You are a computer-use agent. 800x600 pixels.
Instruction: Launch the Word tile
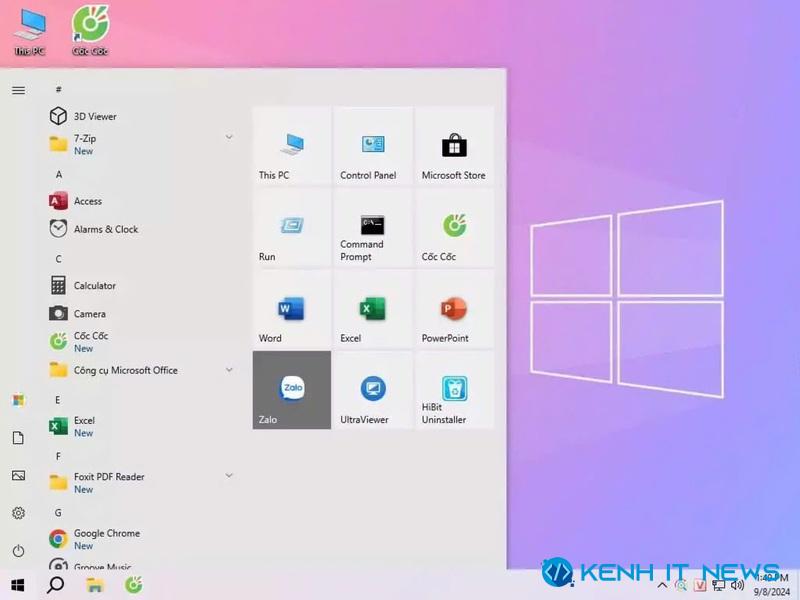click(292, 309)
